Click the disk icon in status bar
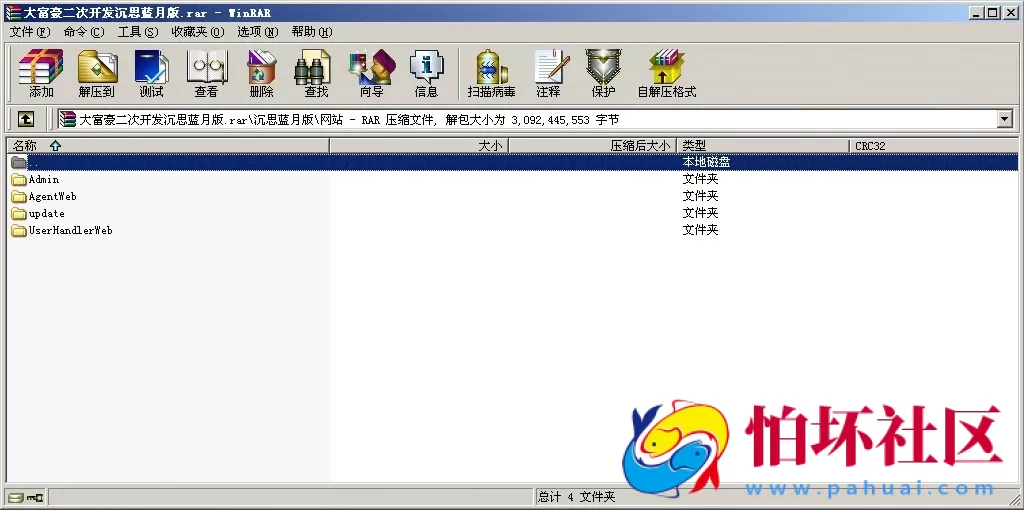 point(16,498)
